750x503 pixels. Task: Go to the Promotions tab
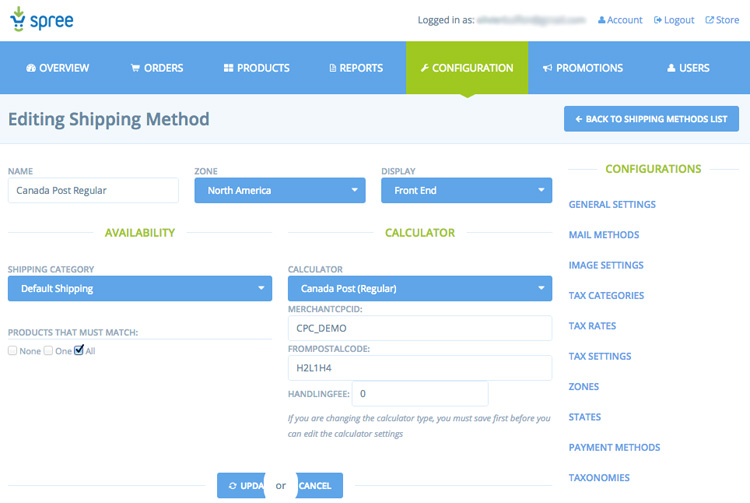[583, 68]
